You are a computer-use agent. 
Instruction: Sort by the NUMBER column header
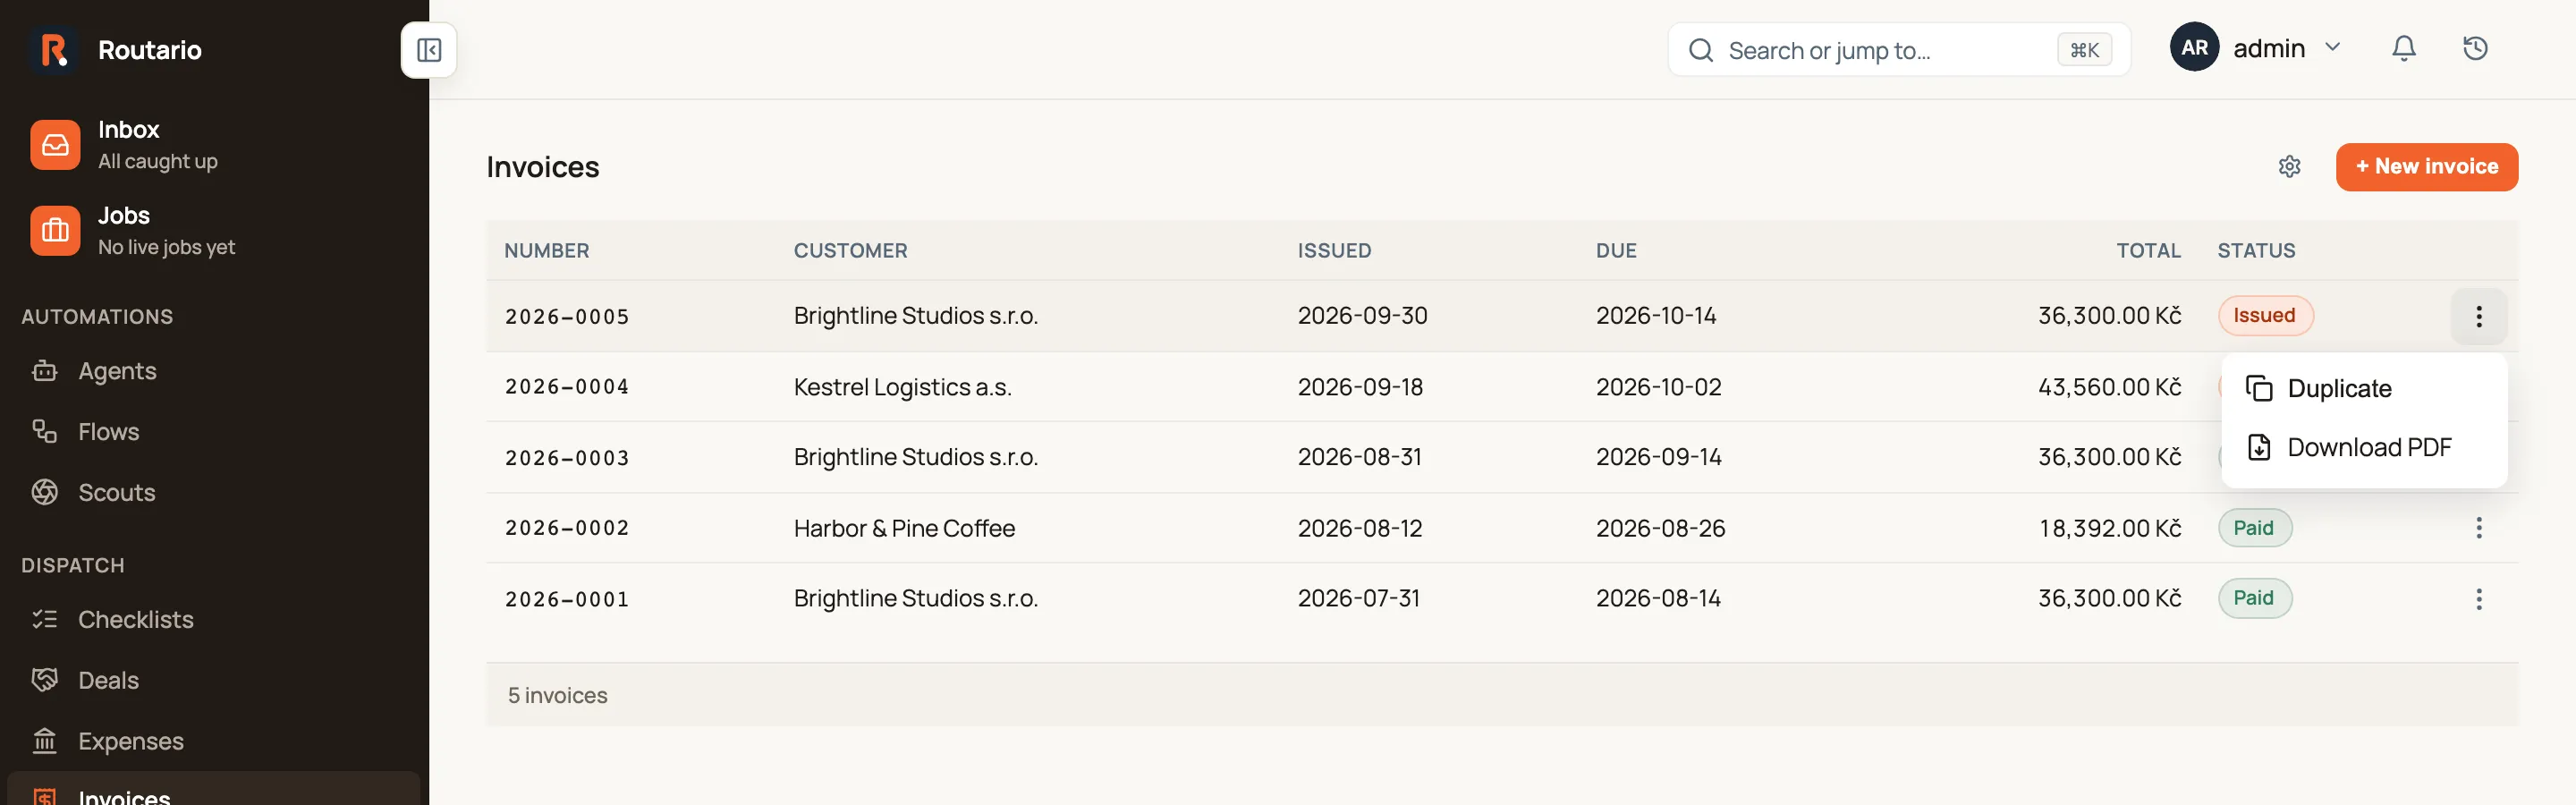(546, 250)
